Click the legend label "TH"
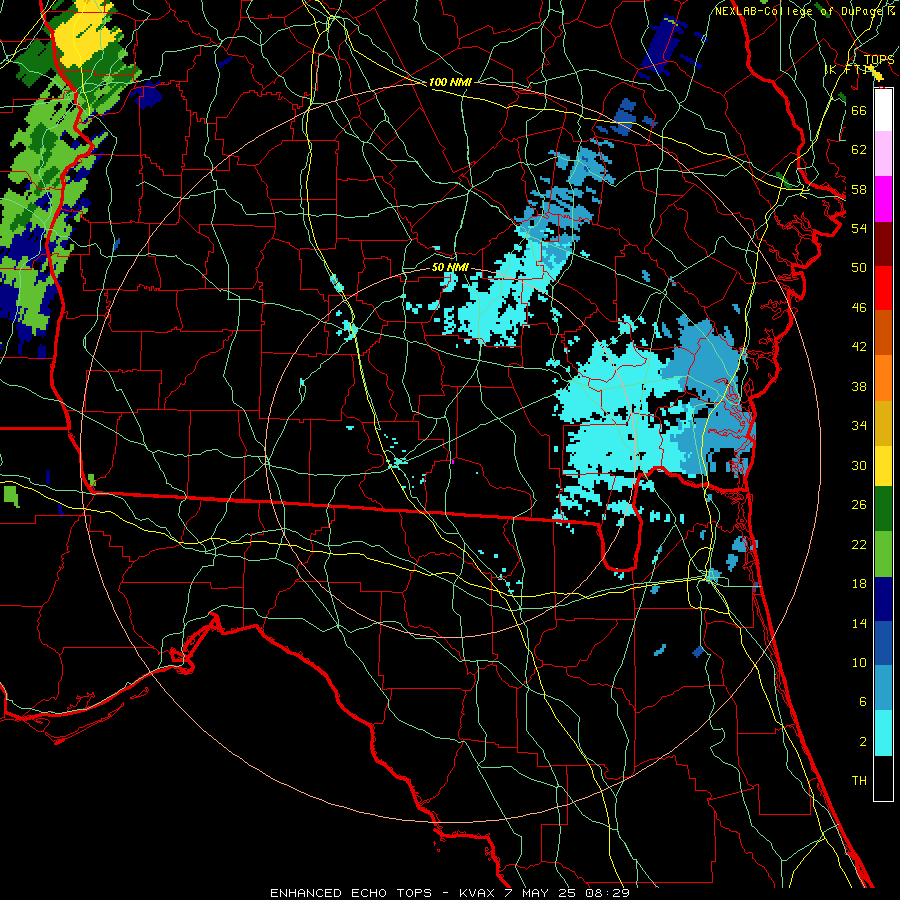The image size is (900, 900). click(859, 781)
